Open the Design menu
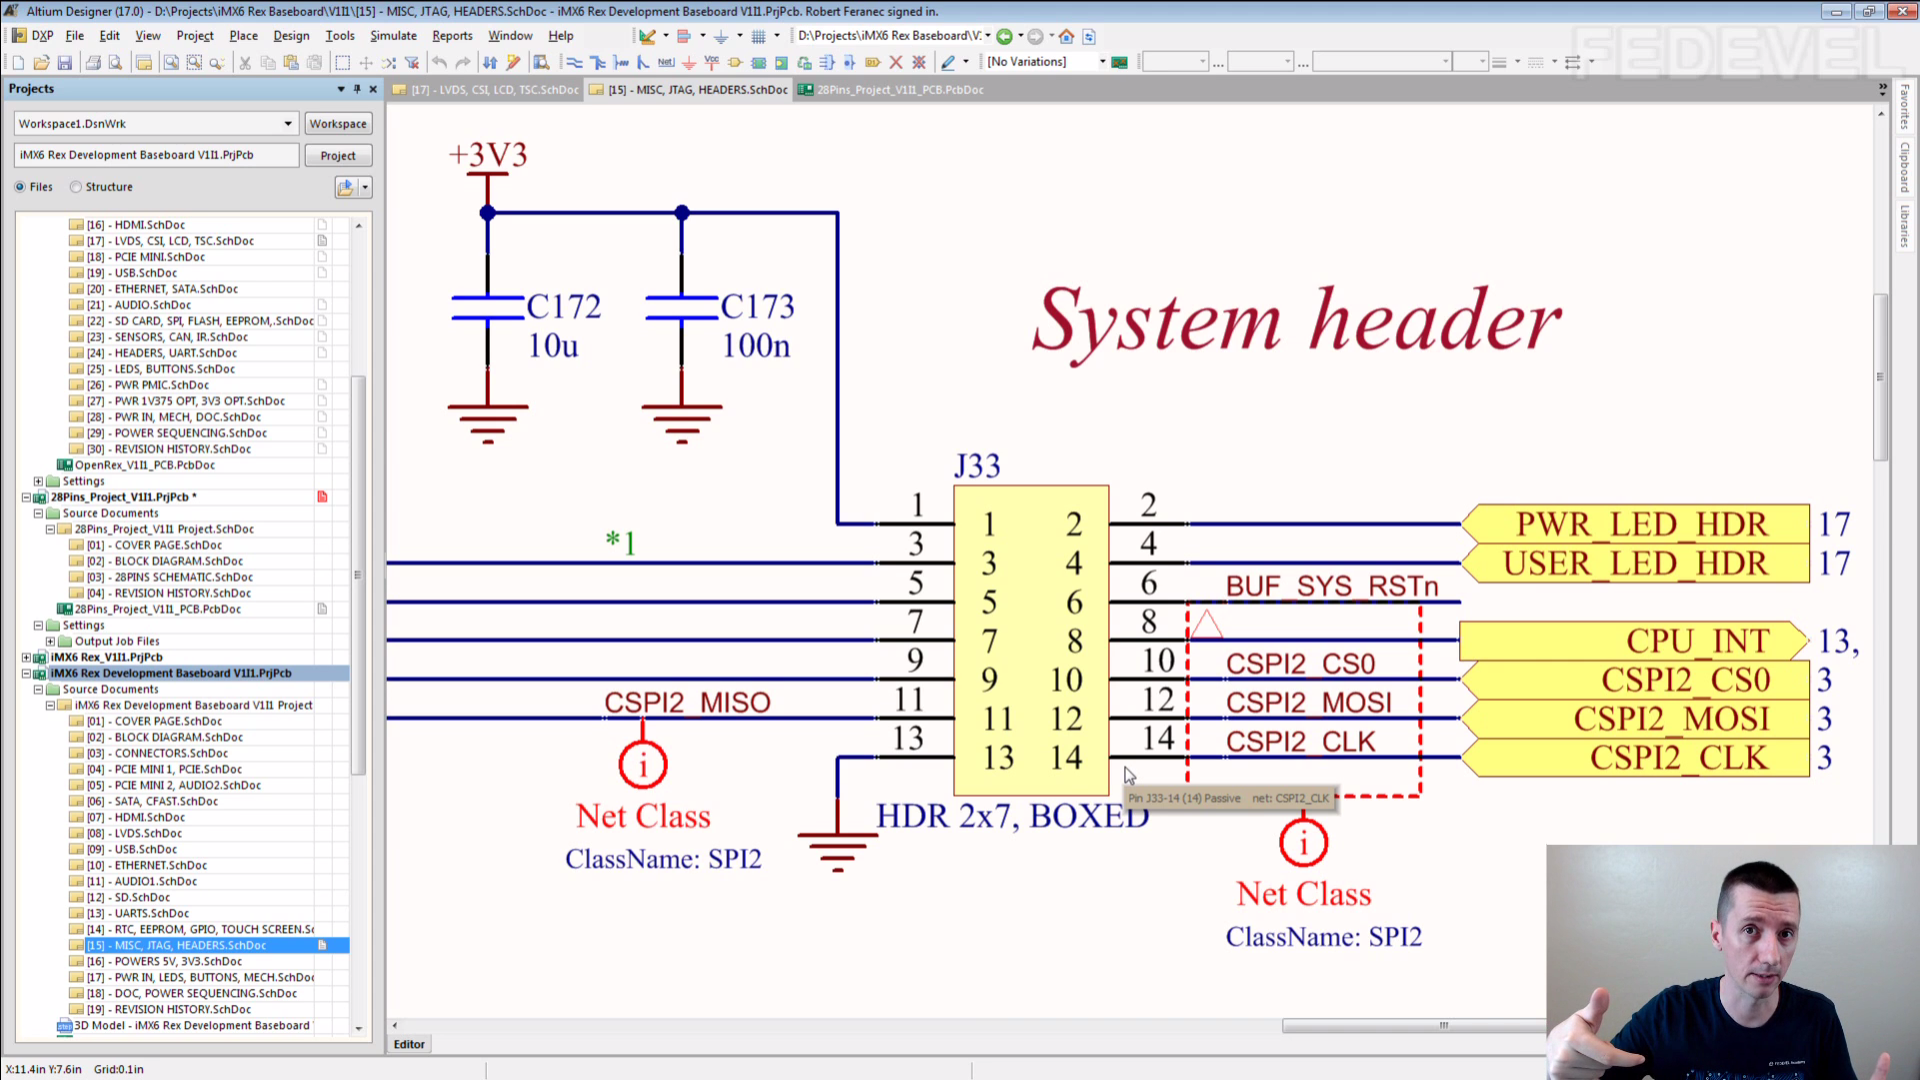 click(290, 36)
